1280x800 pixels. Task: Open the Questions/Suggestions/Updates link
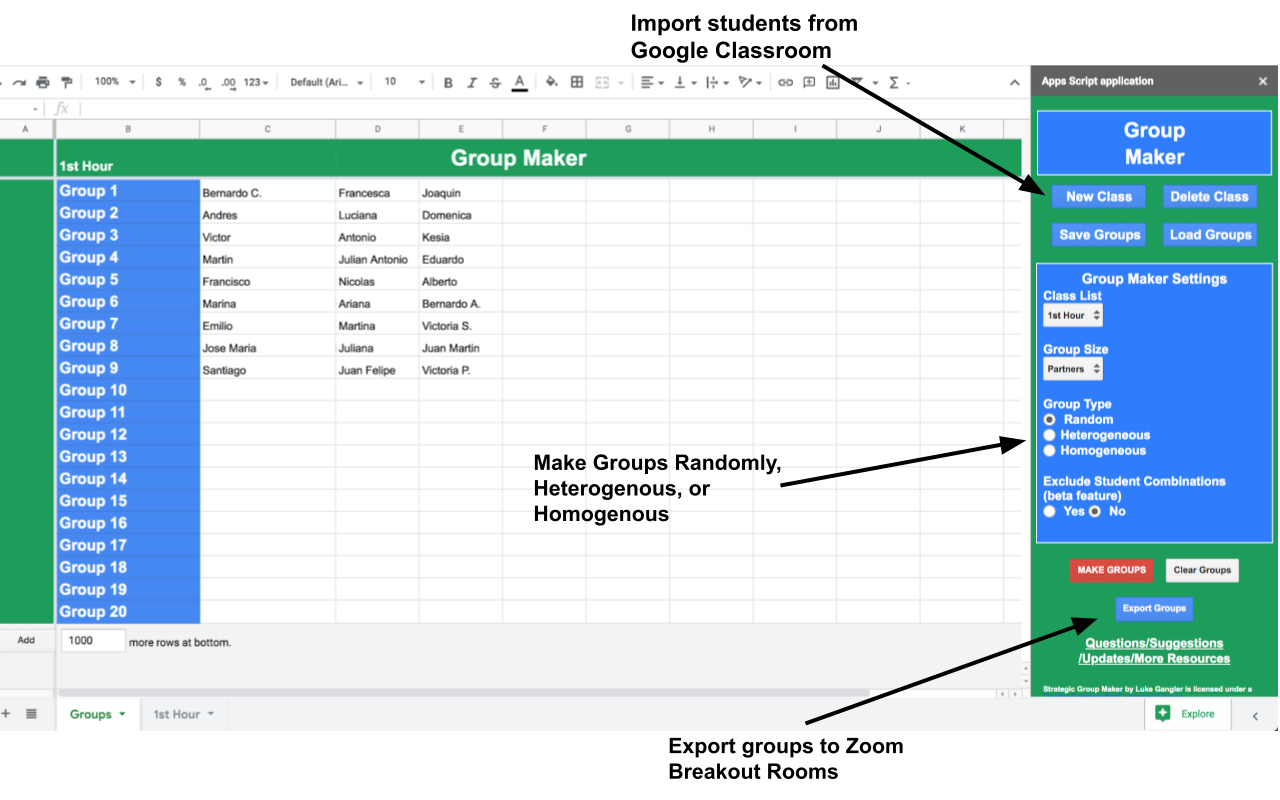pyautogui.click(x=1154, y=651)
